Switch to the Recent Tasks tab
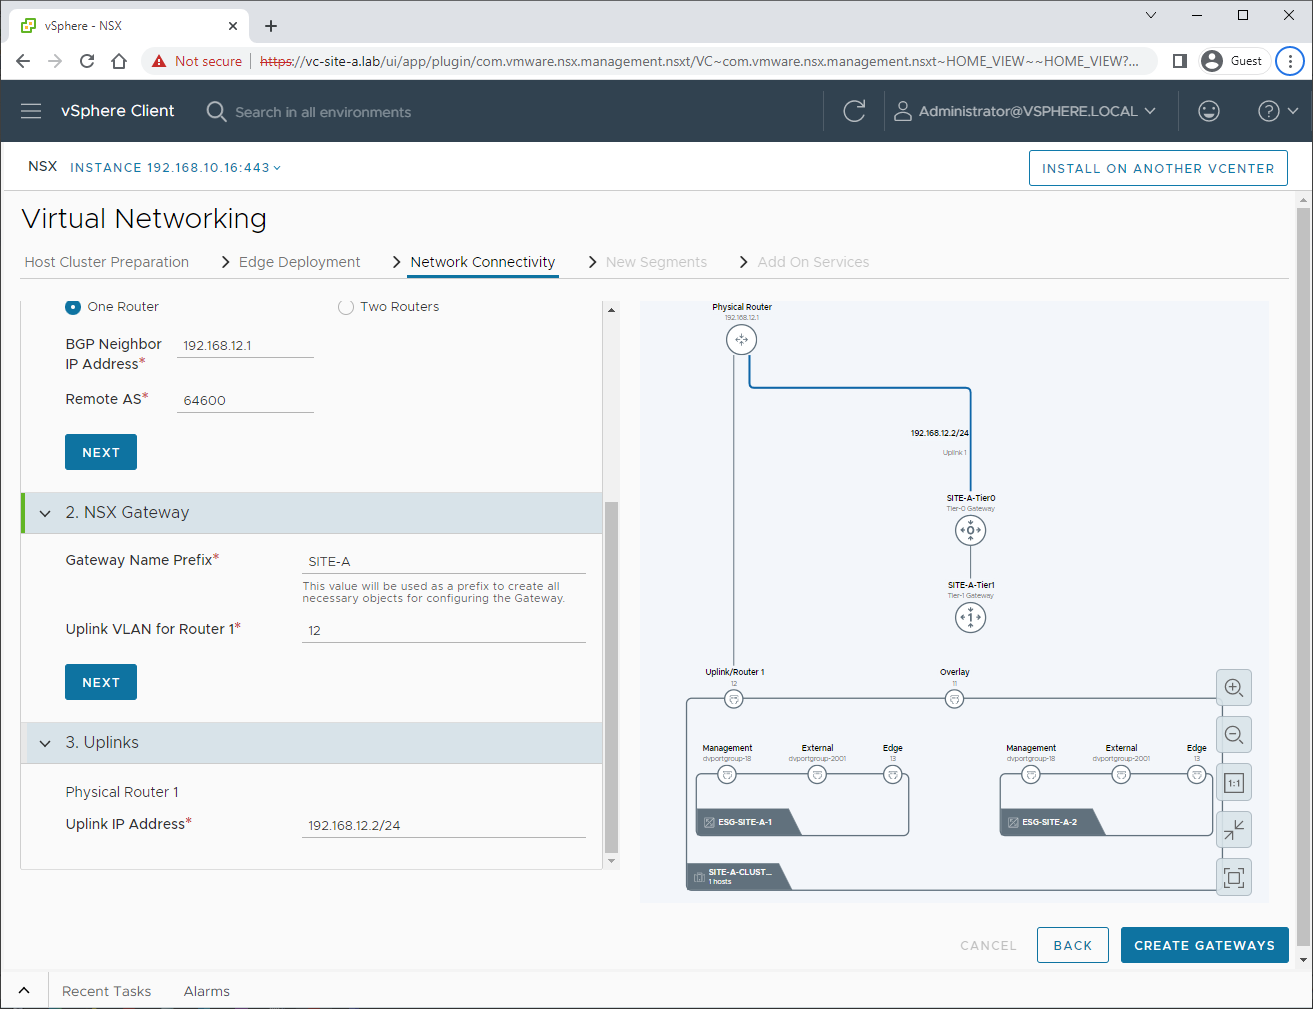Viewport: 1313px width, 1009px height. coord(106,991)
